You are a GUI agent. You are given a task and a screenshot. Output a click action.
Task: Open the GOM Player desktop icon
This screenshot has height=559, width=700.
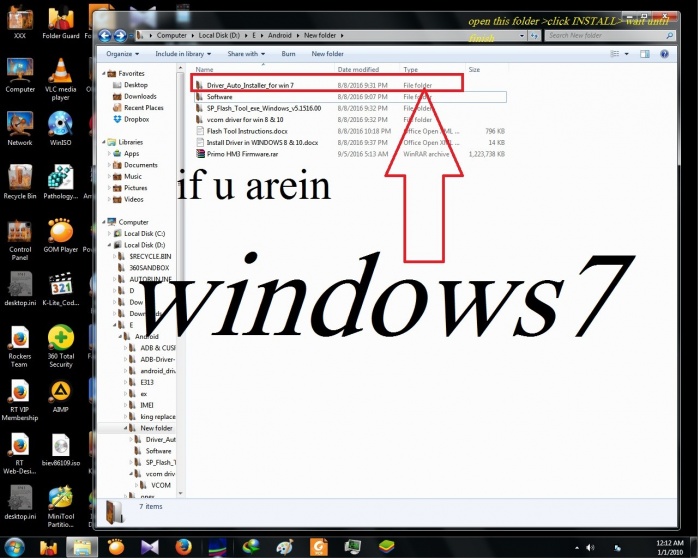[61, 235]
